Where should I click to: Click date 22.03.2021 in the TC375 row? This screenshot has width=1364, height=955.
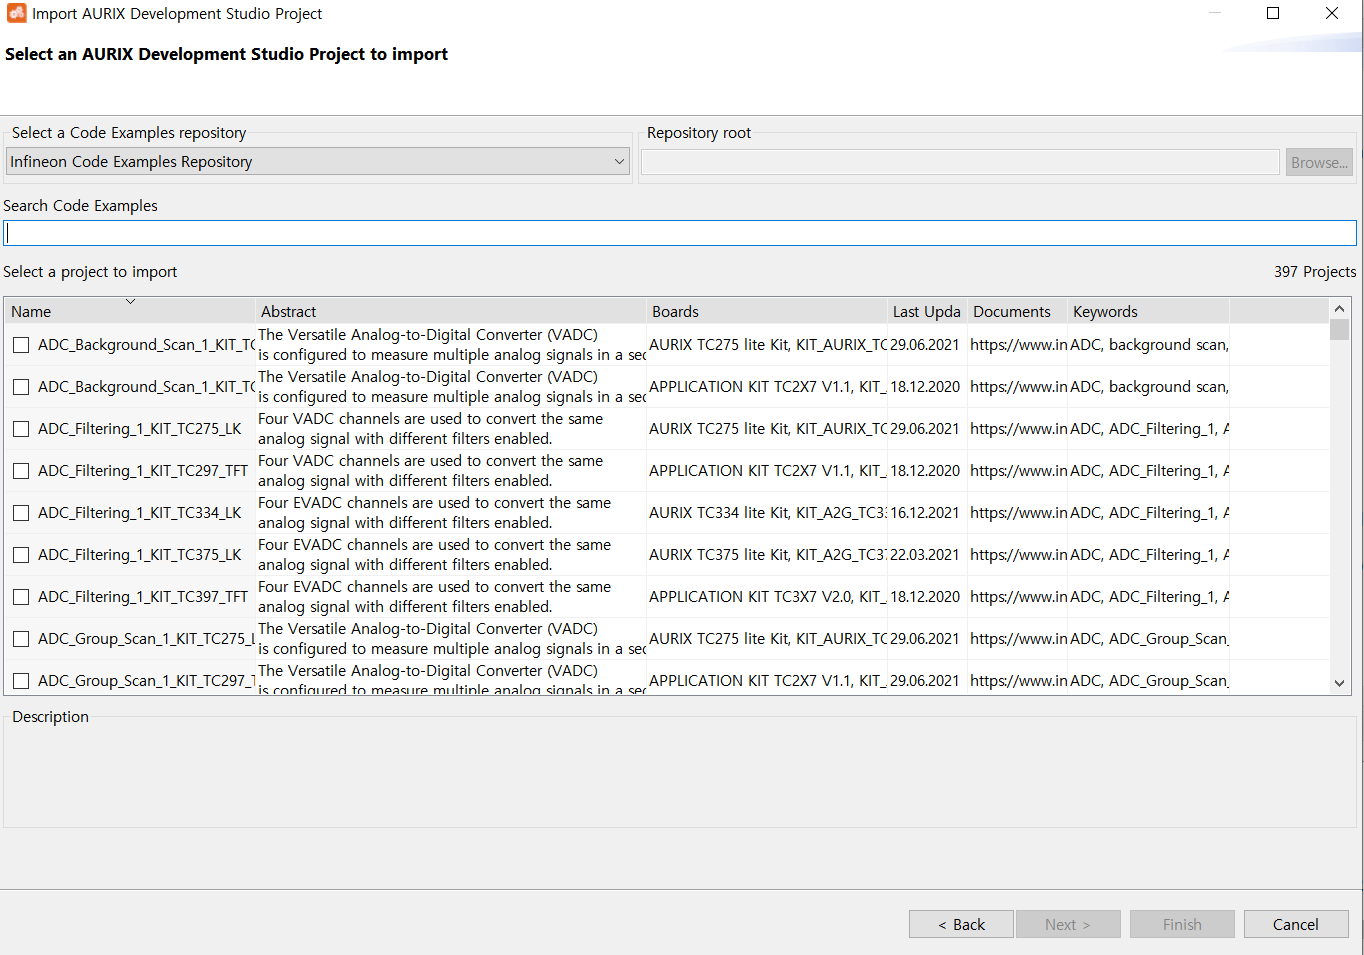[925, 555]
